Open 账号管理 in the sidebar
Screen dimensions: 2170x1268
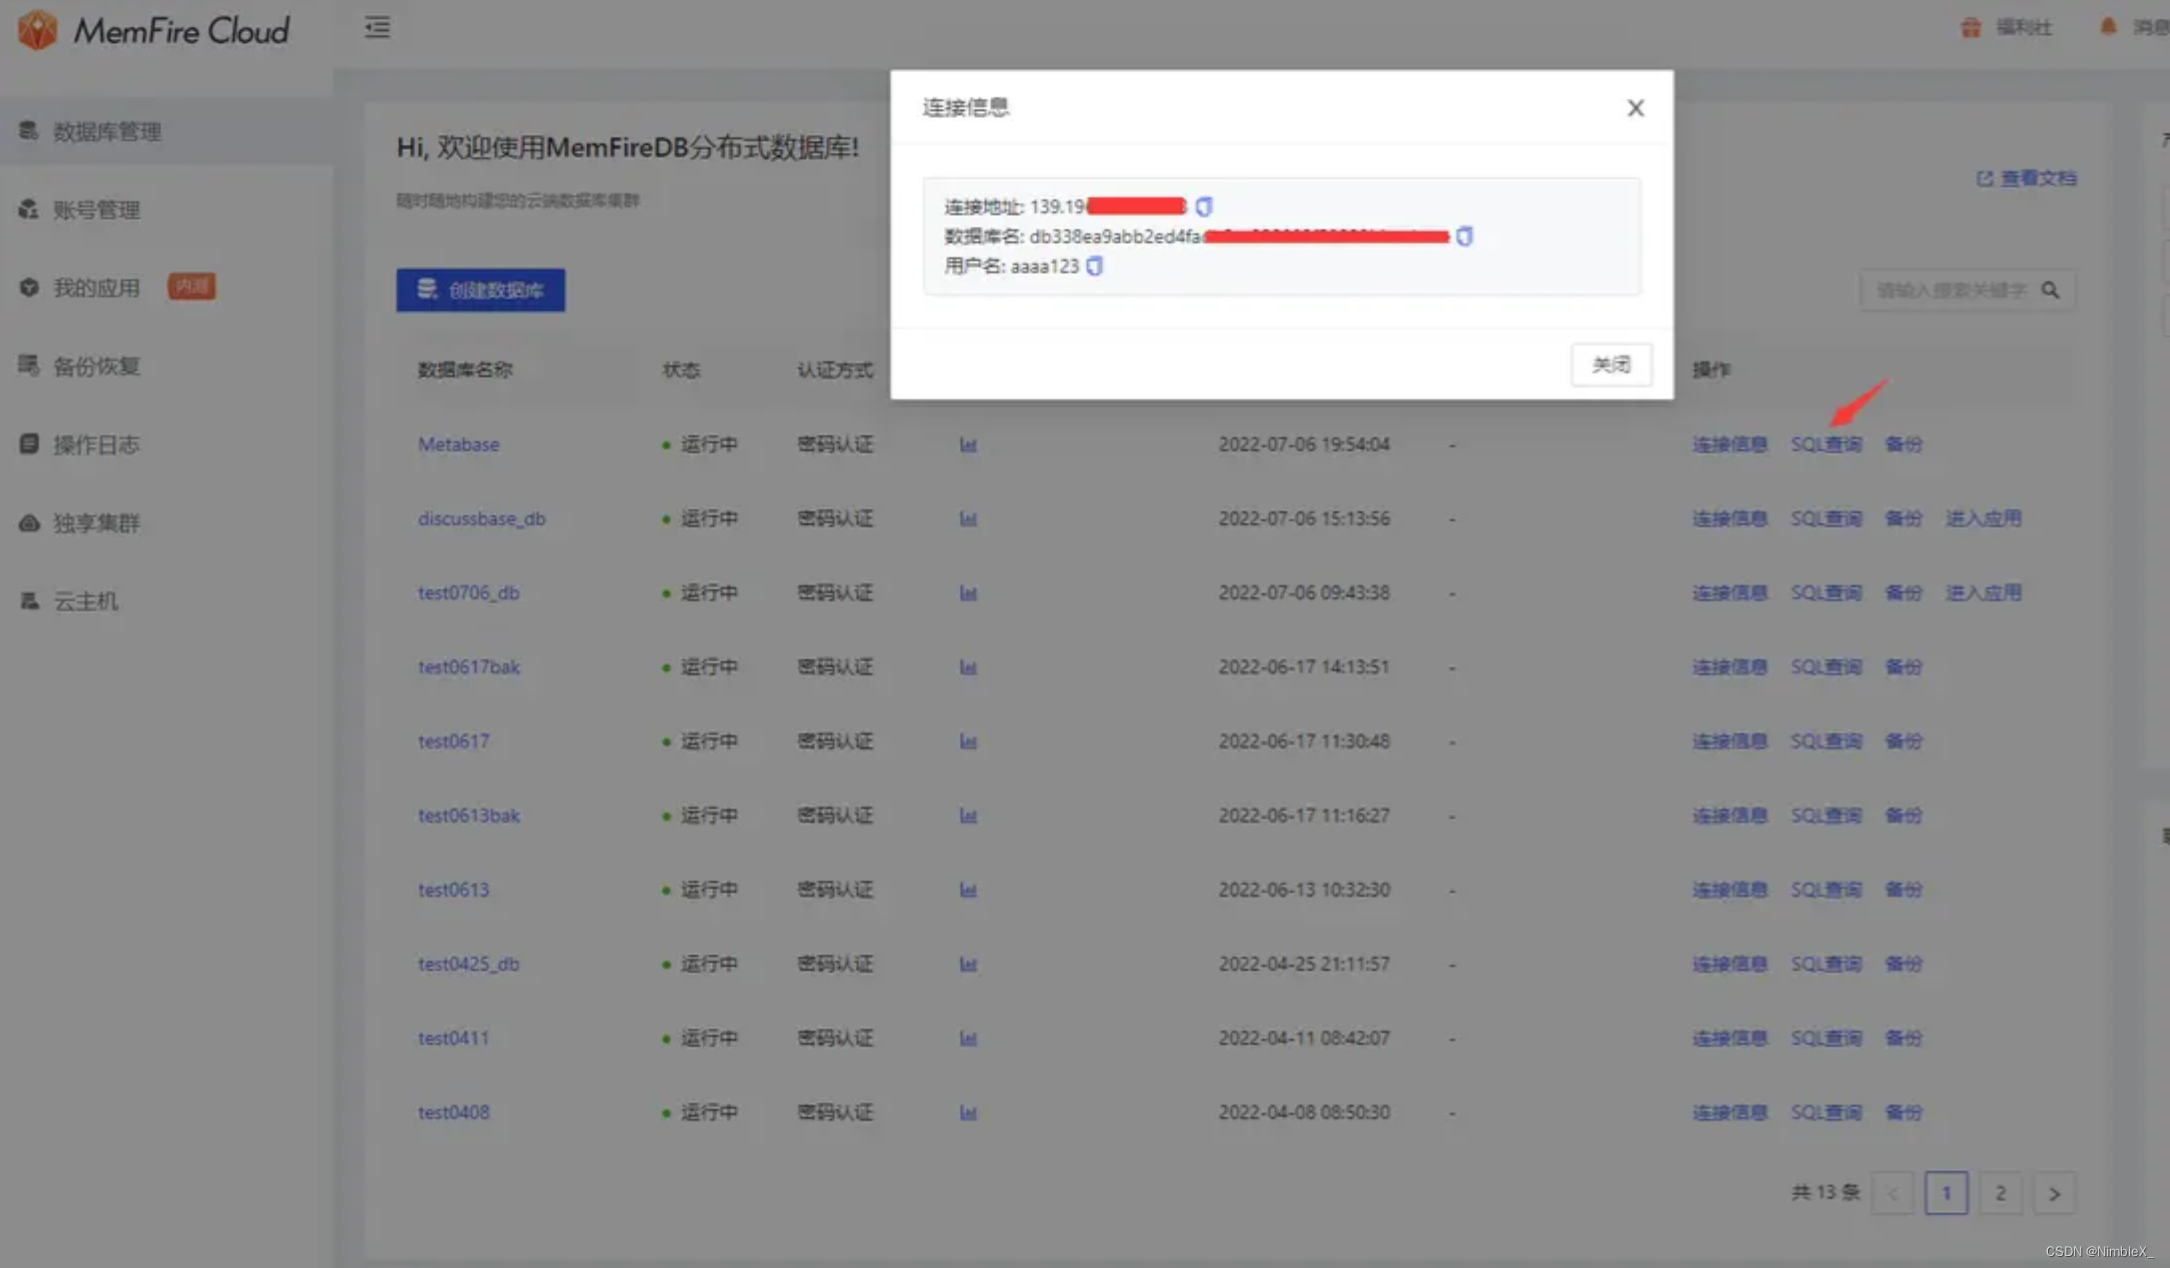pos(96,209)
